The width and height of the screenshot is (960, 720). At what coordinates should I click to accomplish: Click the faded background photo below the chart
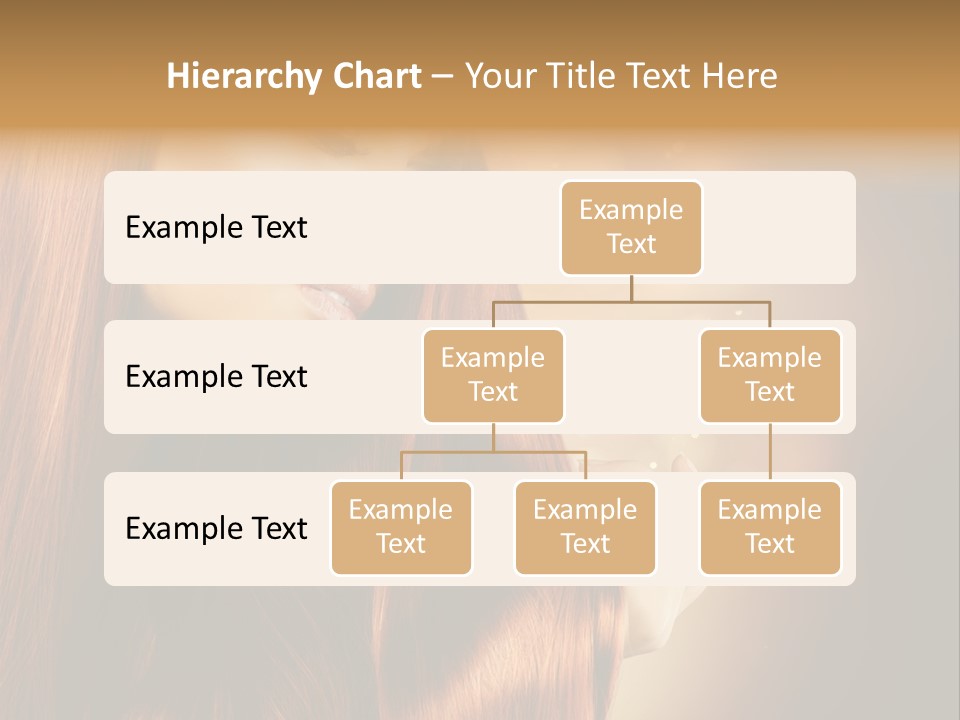pyautogui.click(x=480, y=650)
